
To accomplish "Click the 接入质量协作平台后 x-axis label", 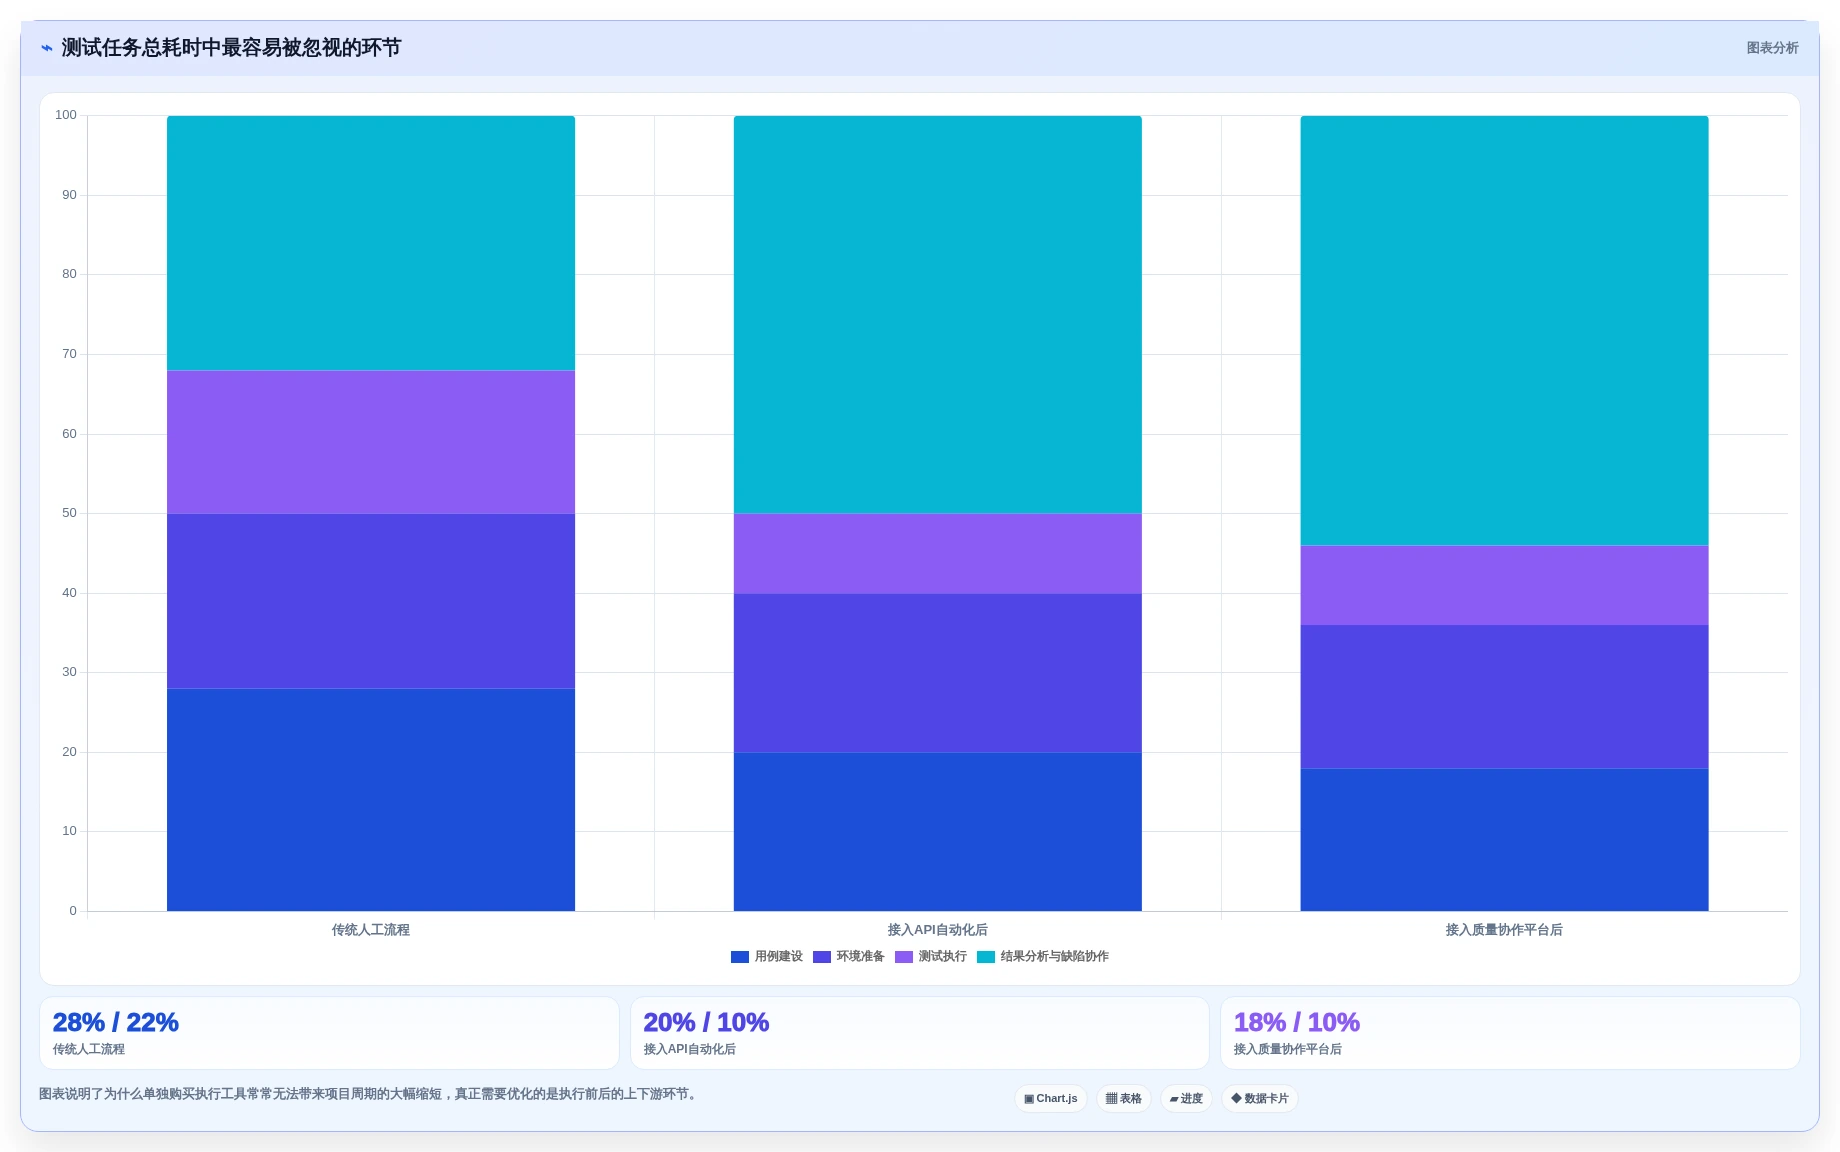I will [x=1504, y=930].
